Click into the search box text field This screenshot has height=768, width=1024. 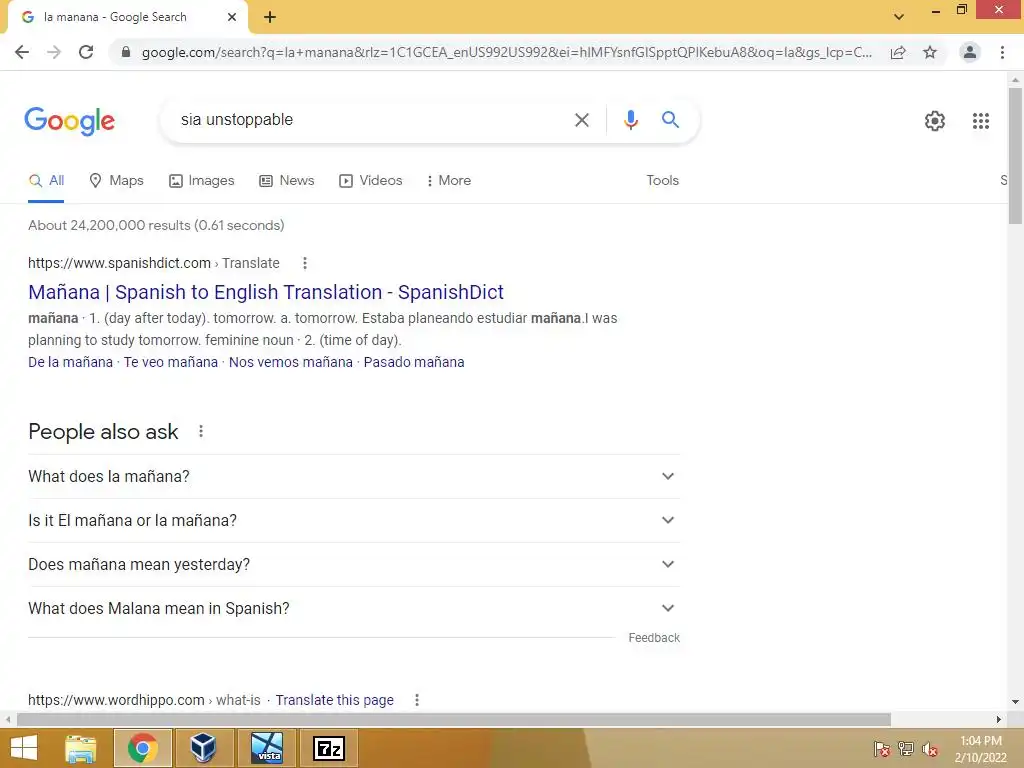(x=372, y=120)
